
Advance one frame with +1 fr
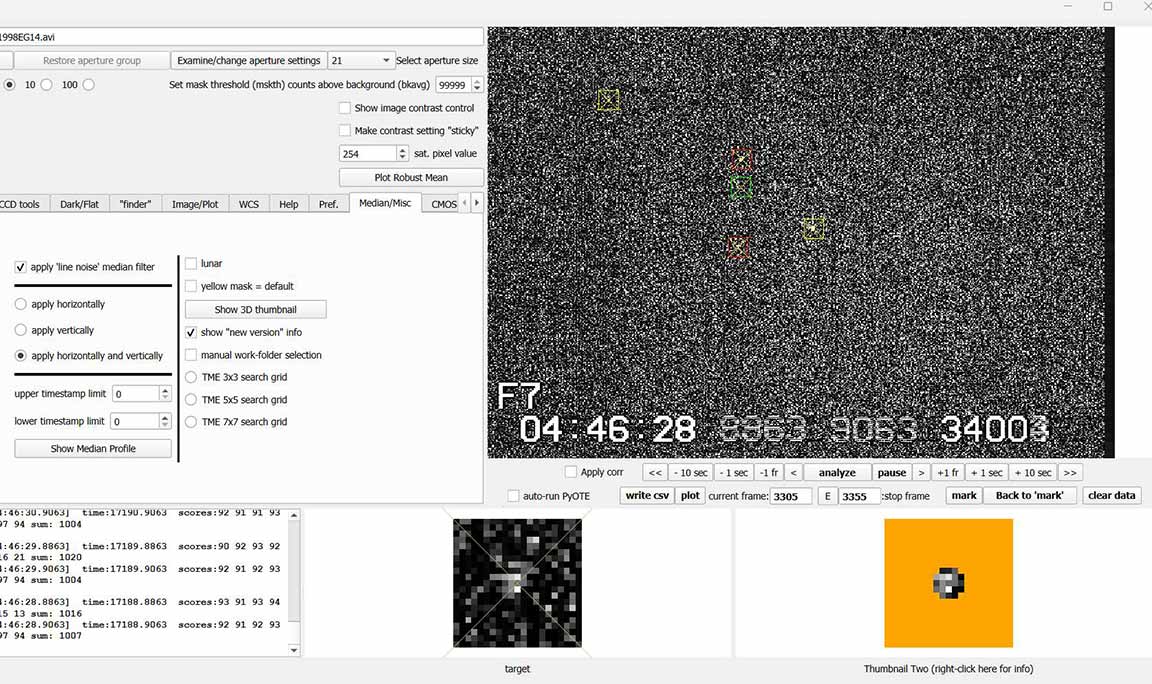[948, 472]
